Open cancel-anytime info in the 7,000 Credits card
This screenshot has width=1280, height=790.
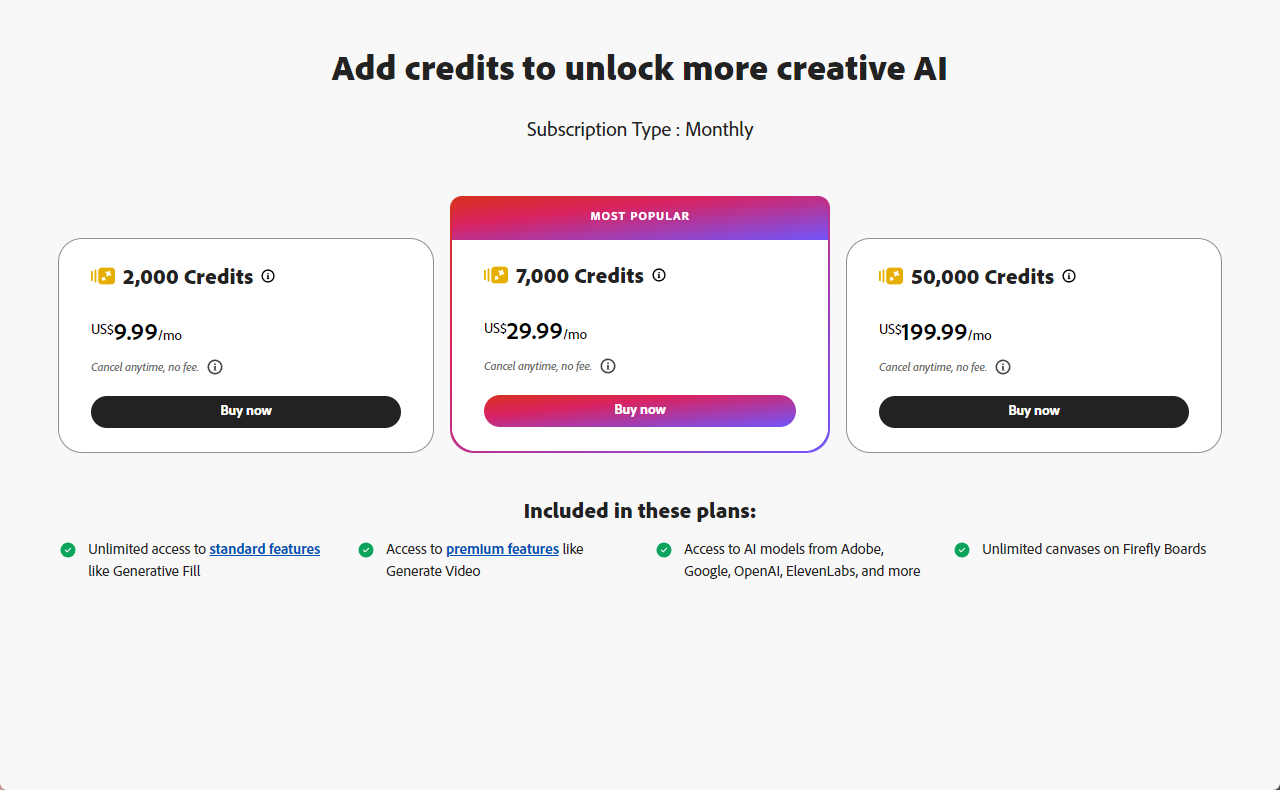(608, 366)
